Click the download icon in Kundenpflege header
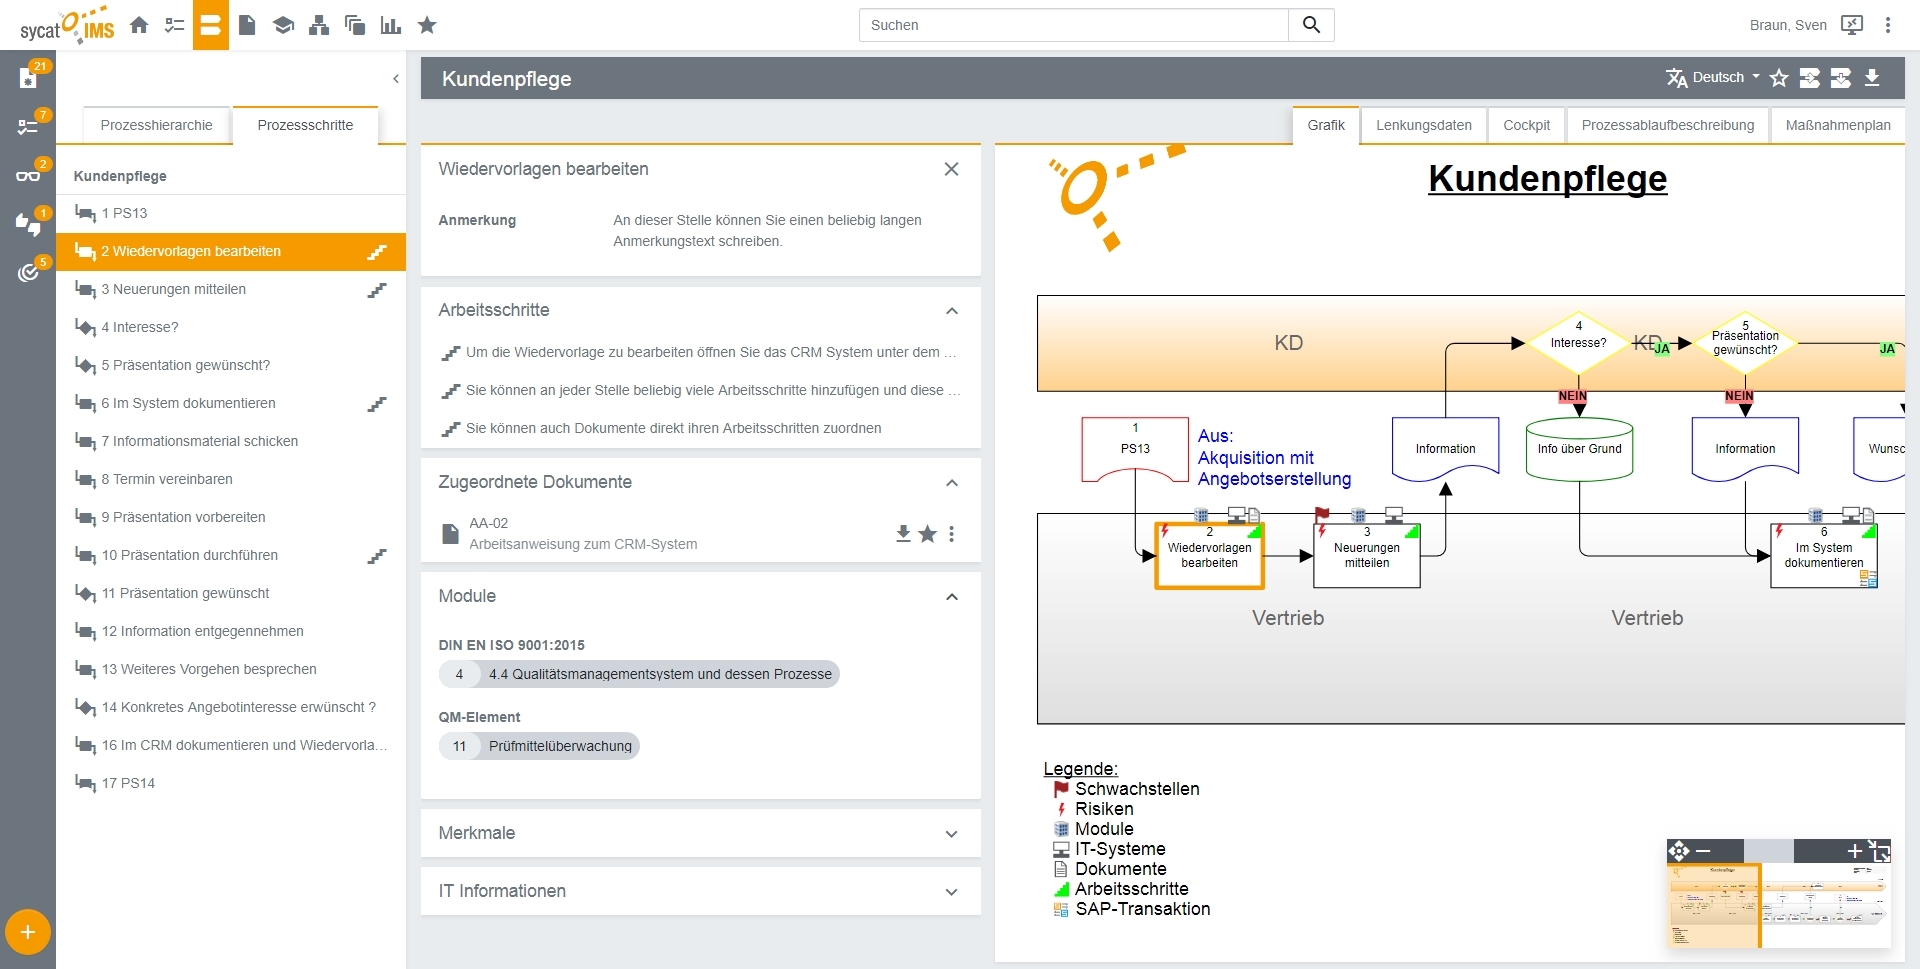Screen dimensions: 1920x969 tap(1872, 78)
